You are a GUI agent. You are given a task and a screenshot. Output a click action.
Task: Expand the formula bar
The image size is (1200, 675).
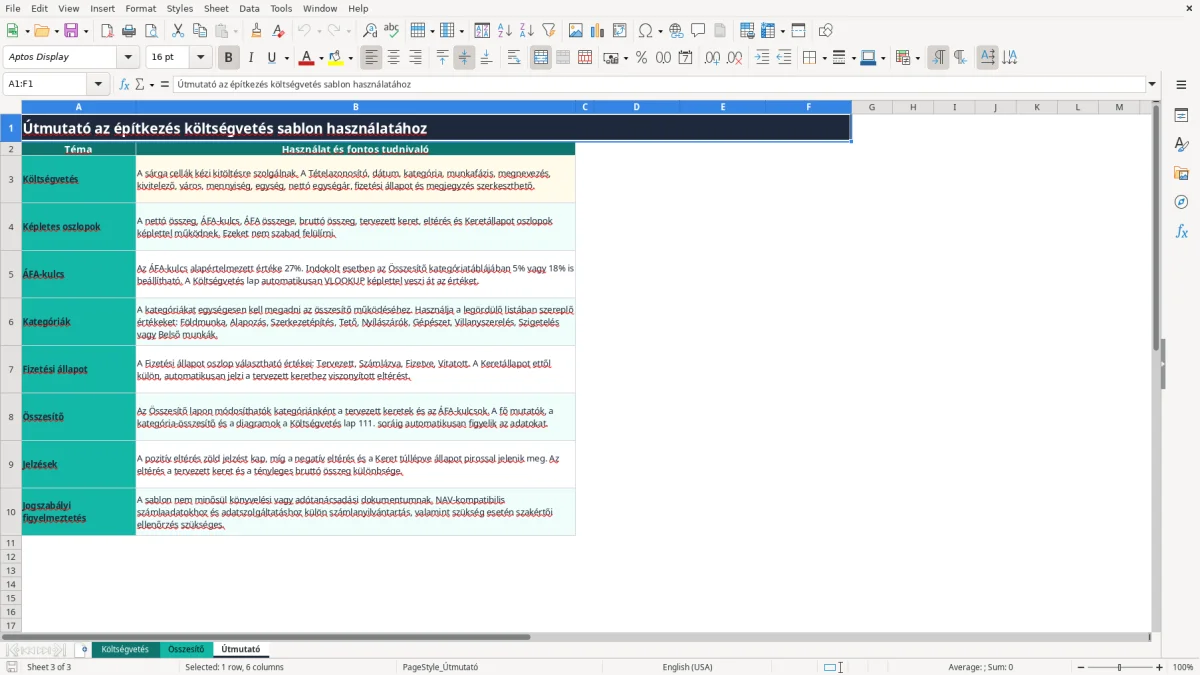[1153, 85]
